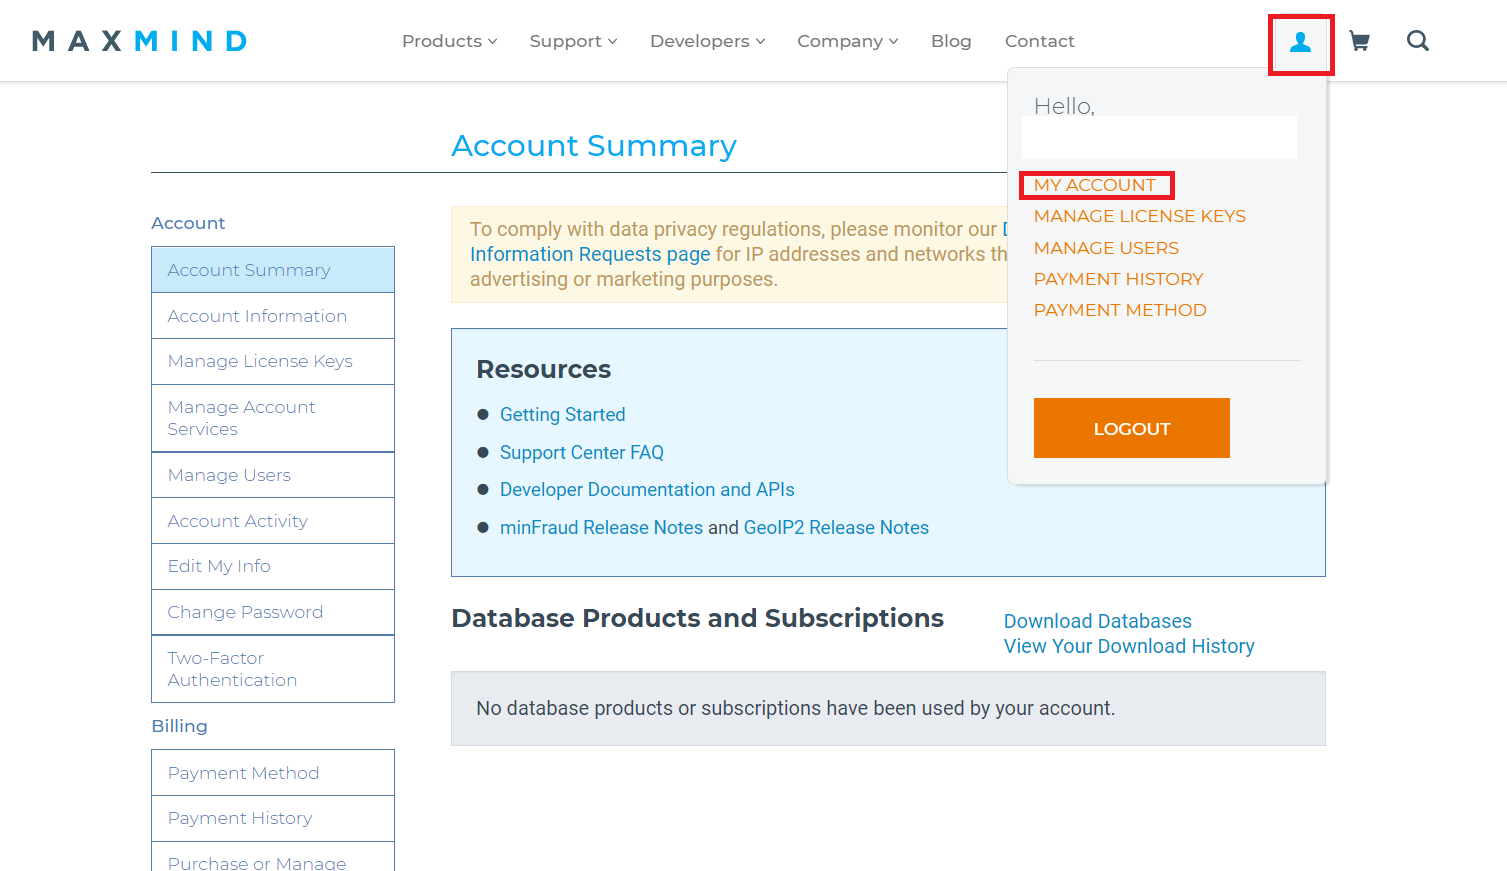Click the search magnifier icon
The height and width of the screenshot is (871, 1507).
(x=1417, y=41)
